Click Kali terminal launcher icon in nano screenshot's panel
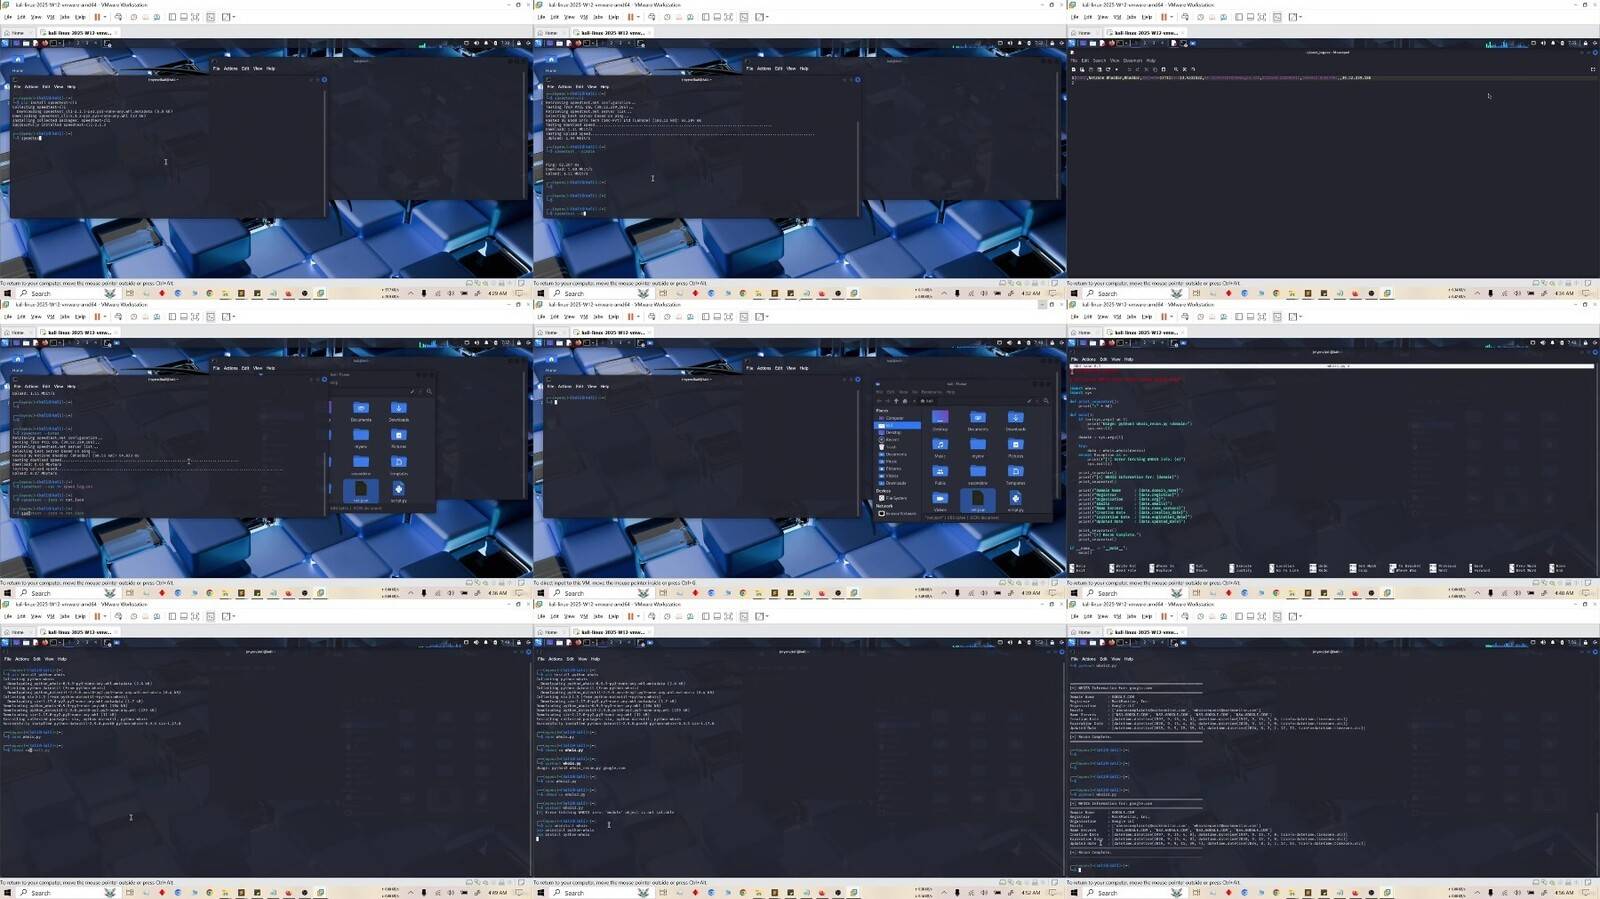The height and width of the screenshot is (899, 1600). [1120, 343]
